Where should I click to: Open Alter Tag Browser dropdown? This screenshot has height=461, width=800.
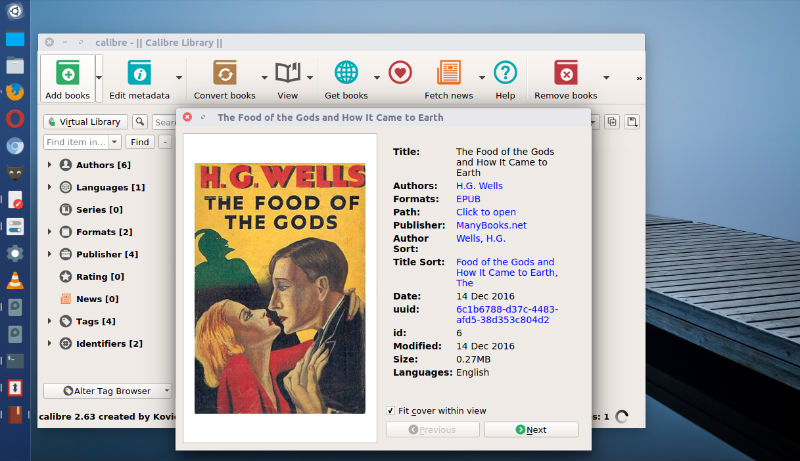(x=167, y=391)
